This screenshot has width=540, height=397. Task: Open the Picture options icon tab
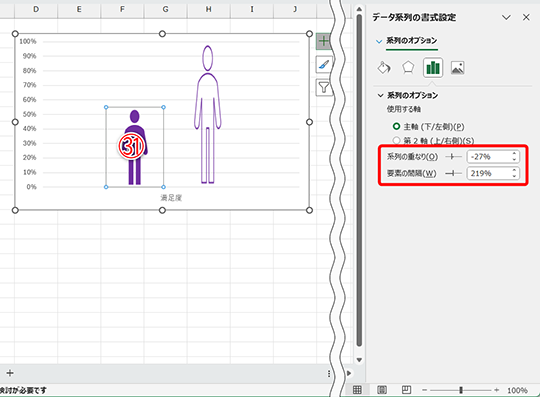pos(457,68)
